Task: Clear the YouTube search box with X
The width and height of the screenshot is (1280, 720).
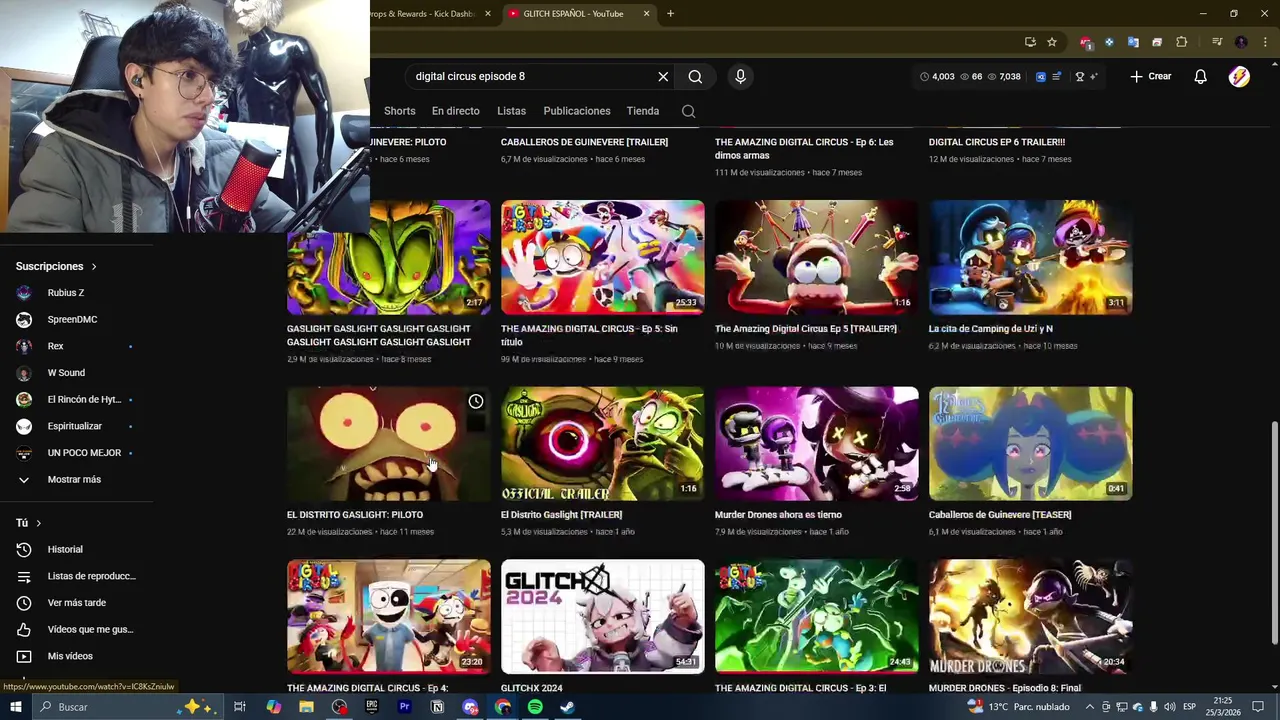Action: 663,76
